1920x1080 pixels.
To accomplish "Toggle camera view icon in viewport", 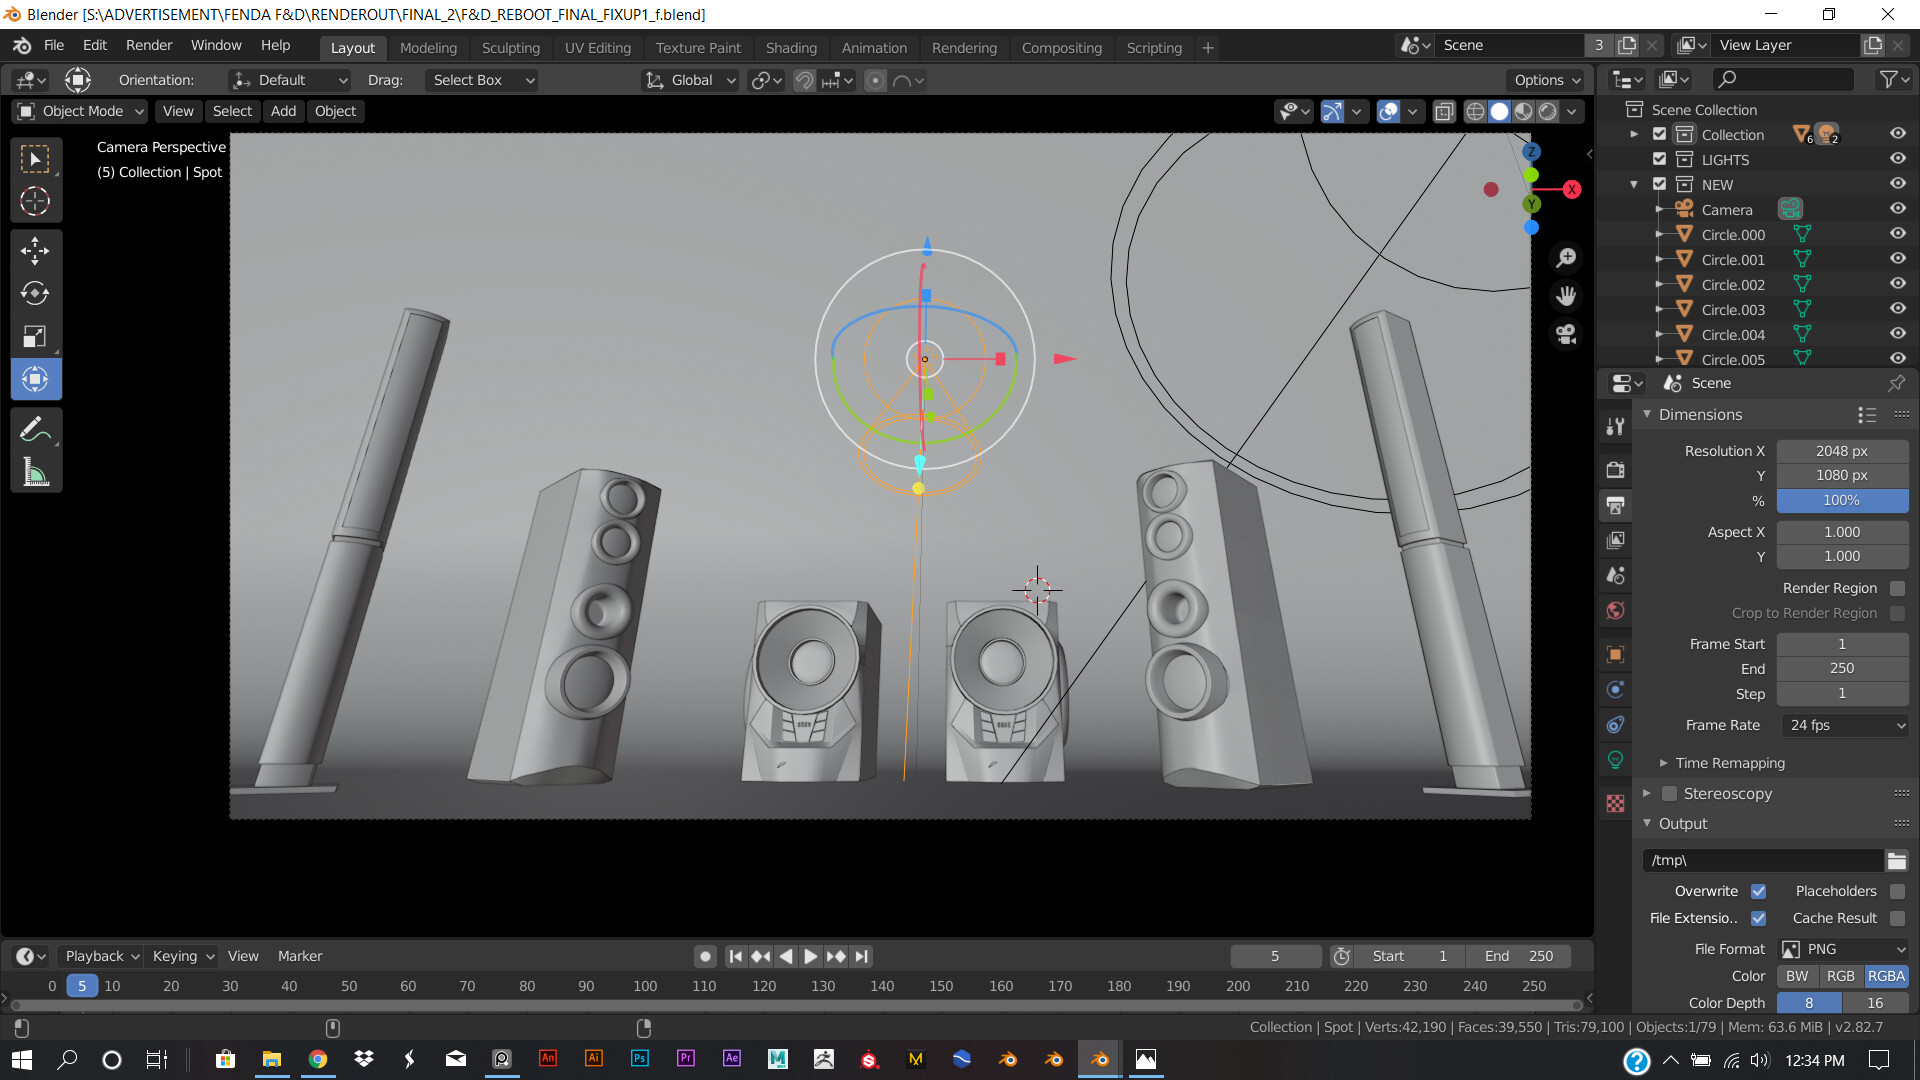I will point(1566,334).
